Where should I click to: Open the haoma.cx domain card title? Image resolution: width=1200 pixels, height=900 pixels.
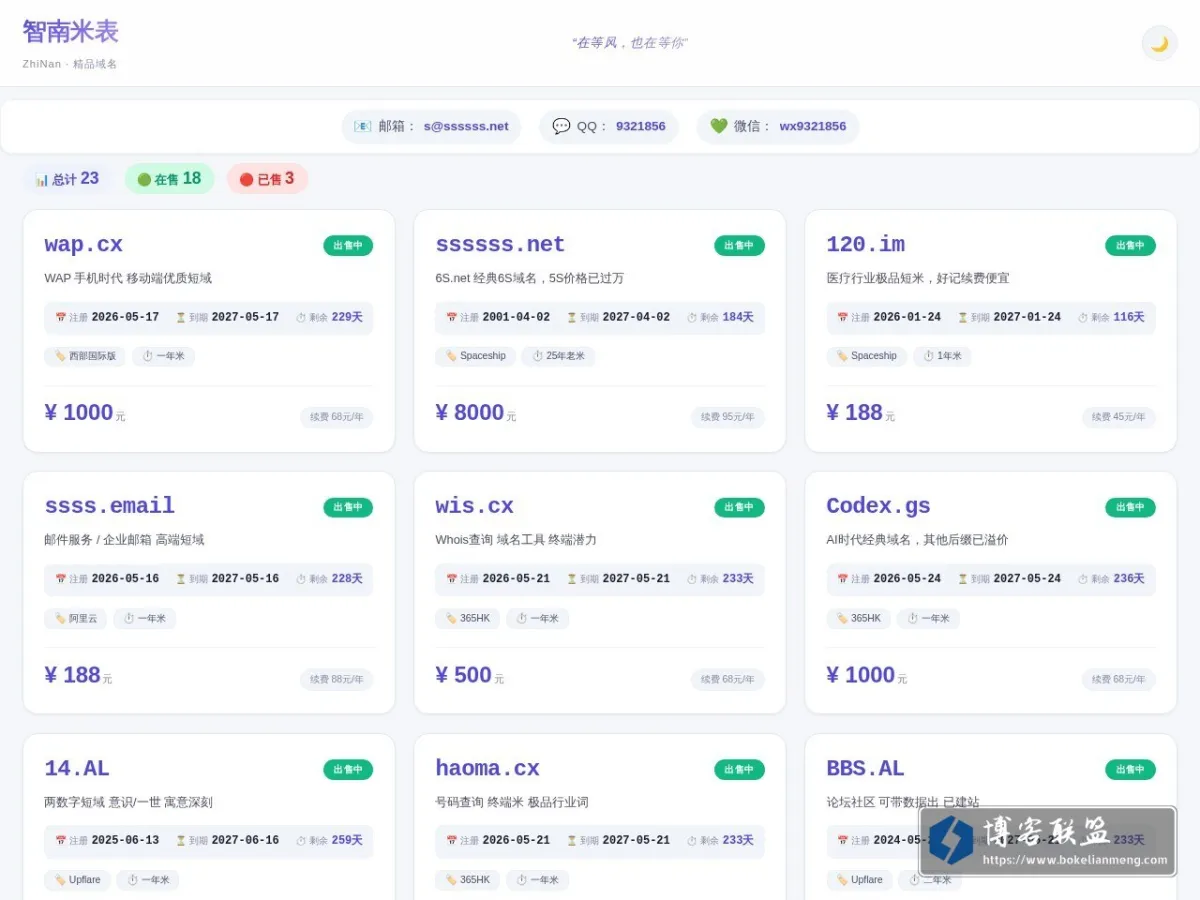(487, 769)
